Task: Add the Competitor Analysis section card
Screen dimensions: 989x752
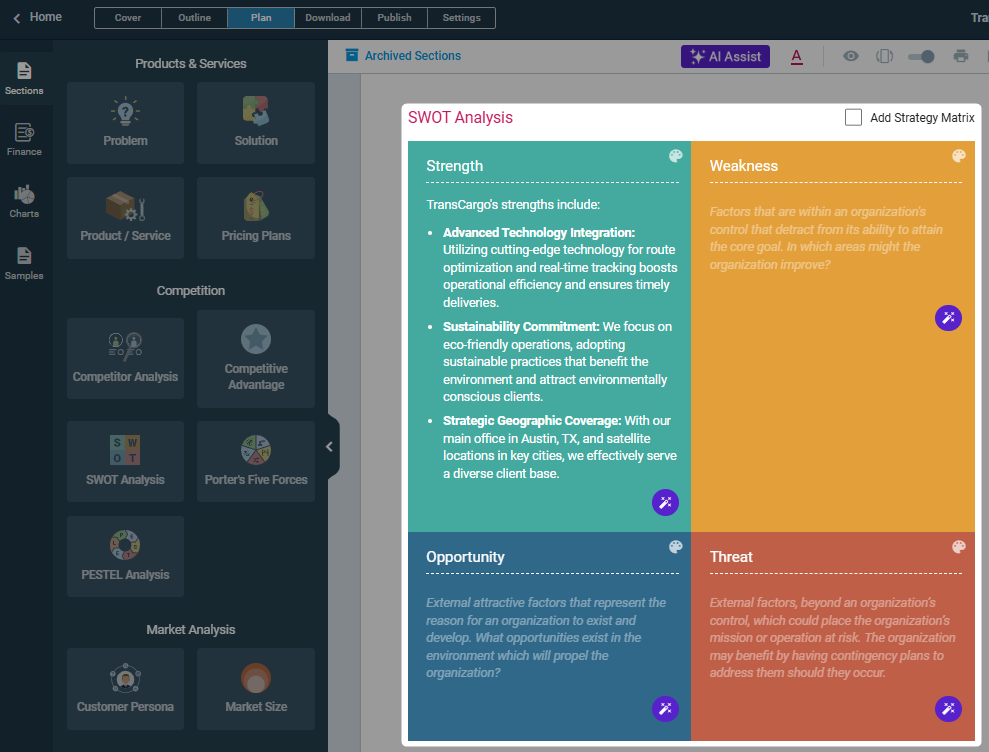Action: 126,358
